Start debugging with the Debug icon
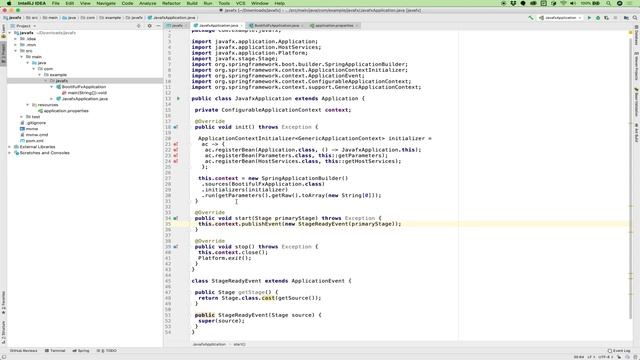Viewport: 640px width, 360px height. pos(598,18)
